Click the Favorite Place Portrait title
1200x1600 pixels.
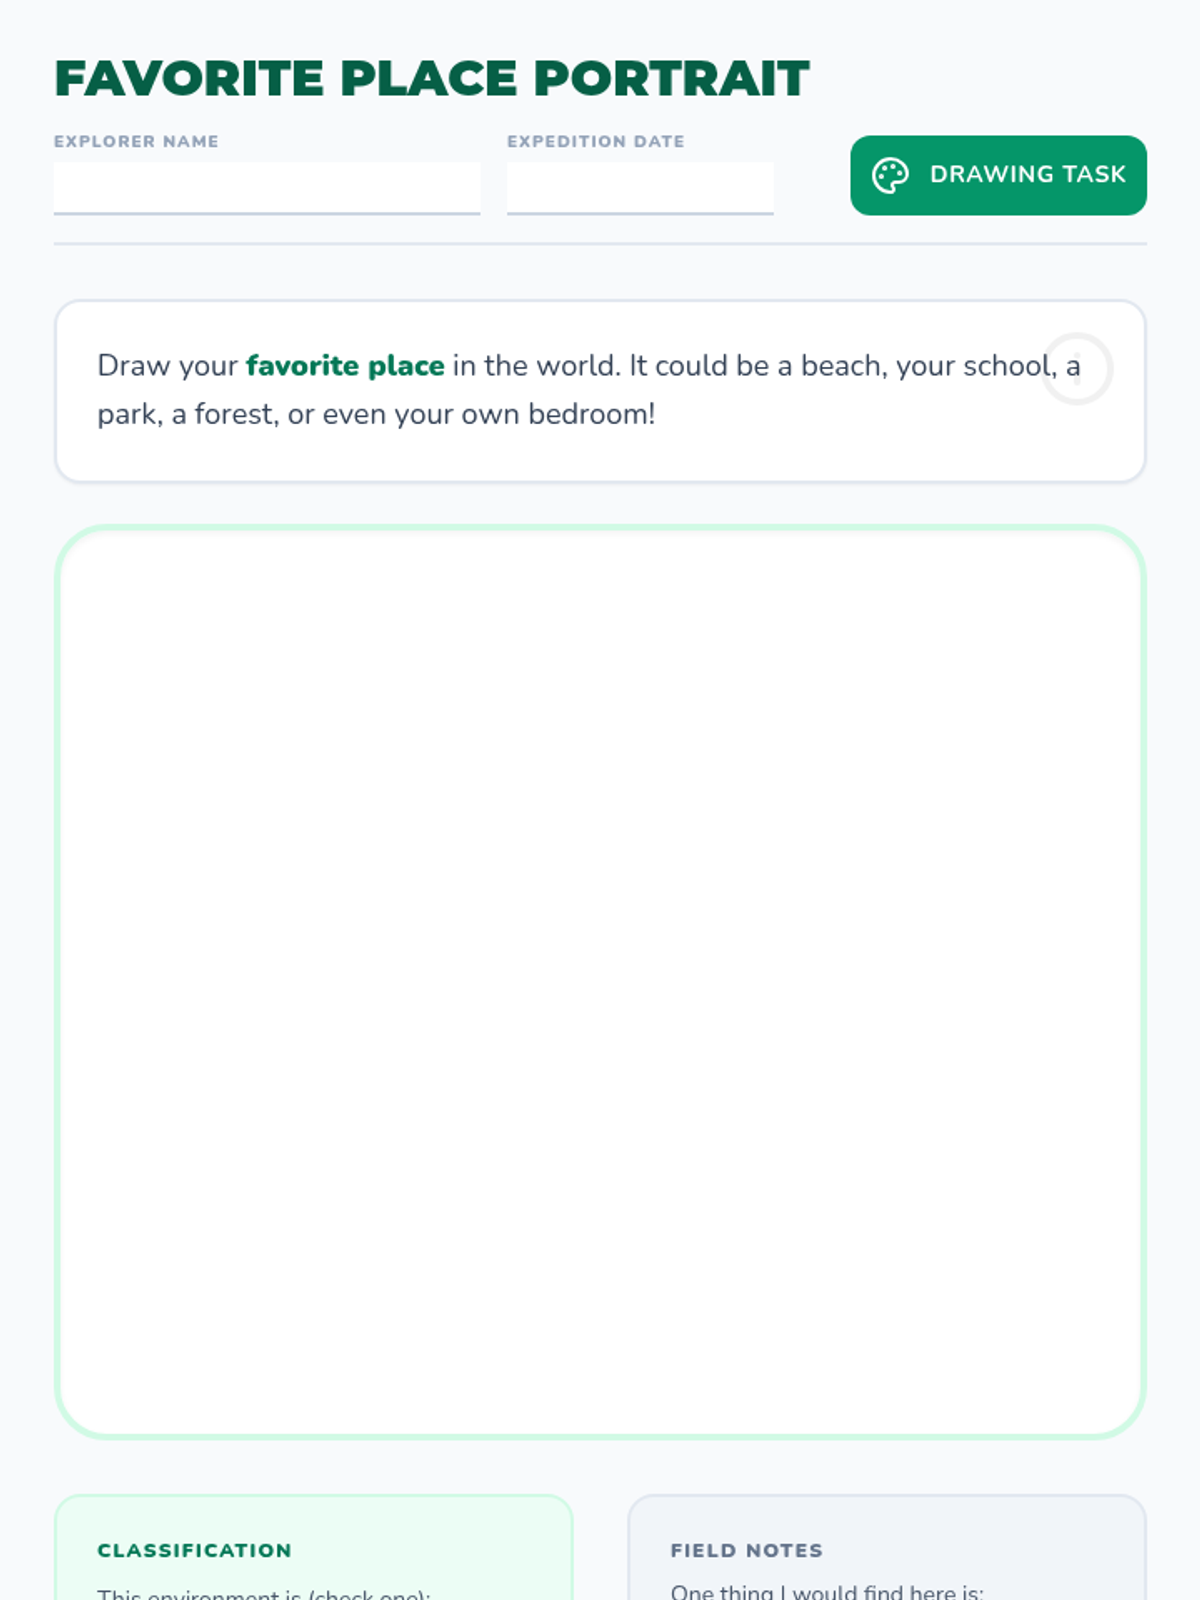pyautogui.click(x=432, y=79)
